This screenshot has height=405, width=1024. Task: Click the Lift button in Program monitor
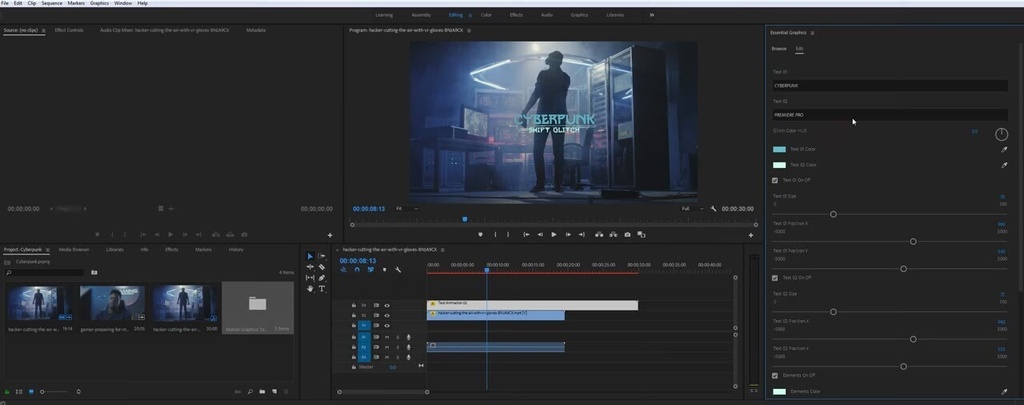599,235
